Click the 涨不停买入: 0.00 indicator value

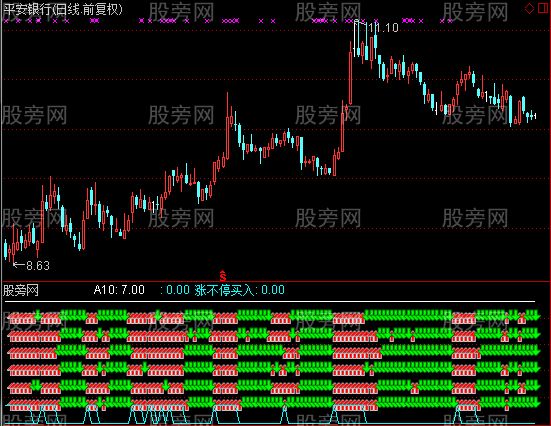(x=240, y=290)
